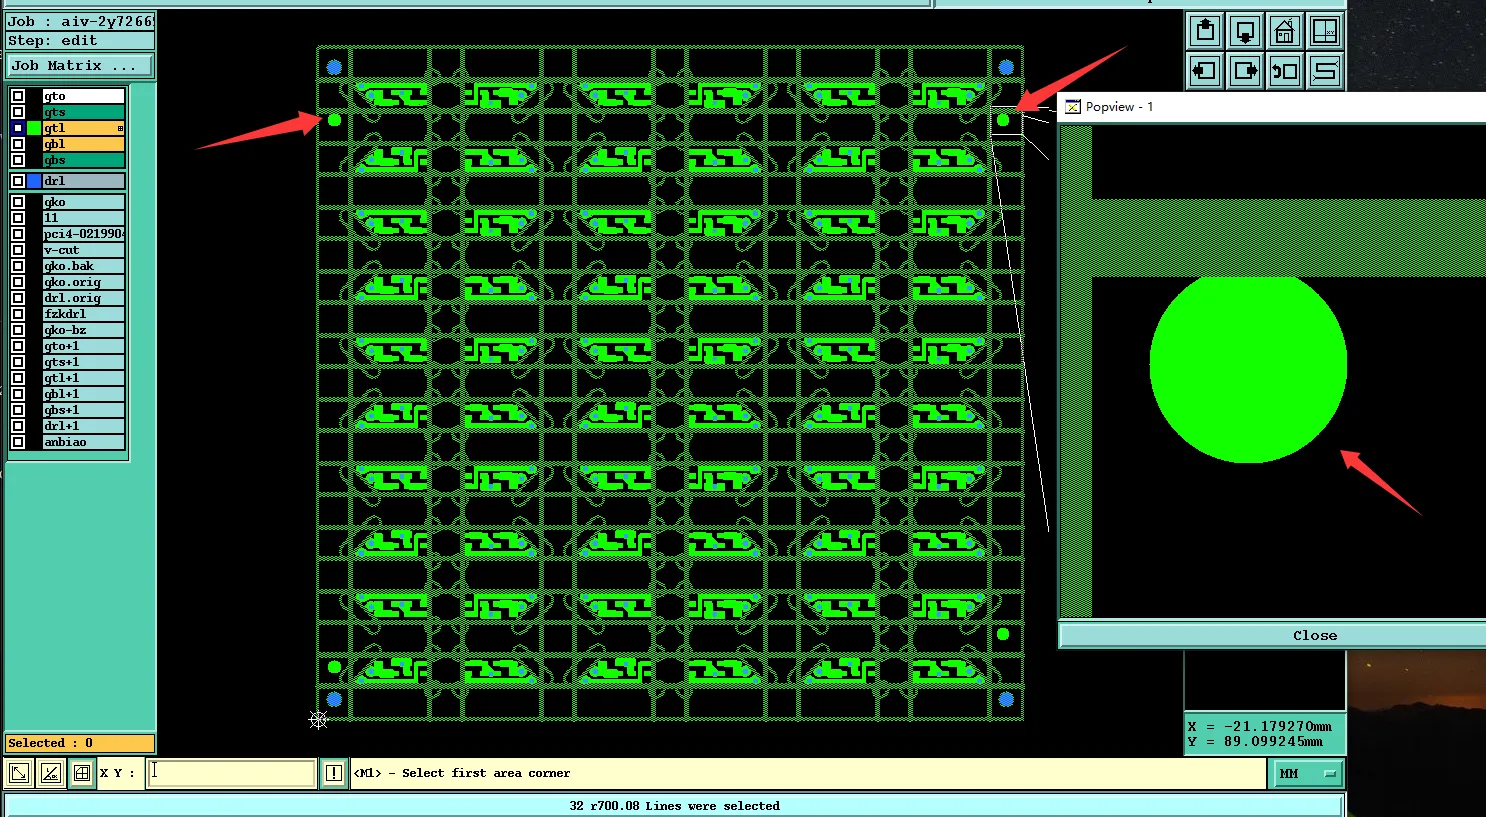Select the gko layer name
The width and height of the screenshot is (1486, 817).
coord(84,202)
